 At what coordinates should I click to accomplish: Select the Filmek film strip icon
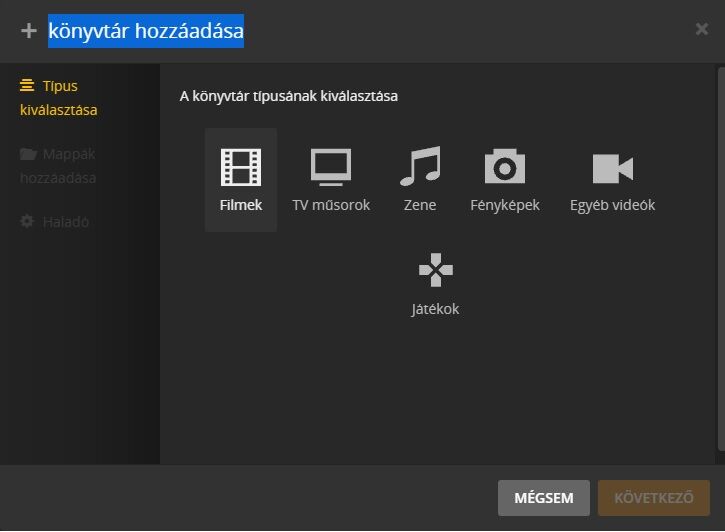(x=241, y=167)
